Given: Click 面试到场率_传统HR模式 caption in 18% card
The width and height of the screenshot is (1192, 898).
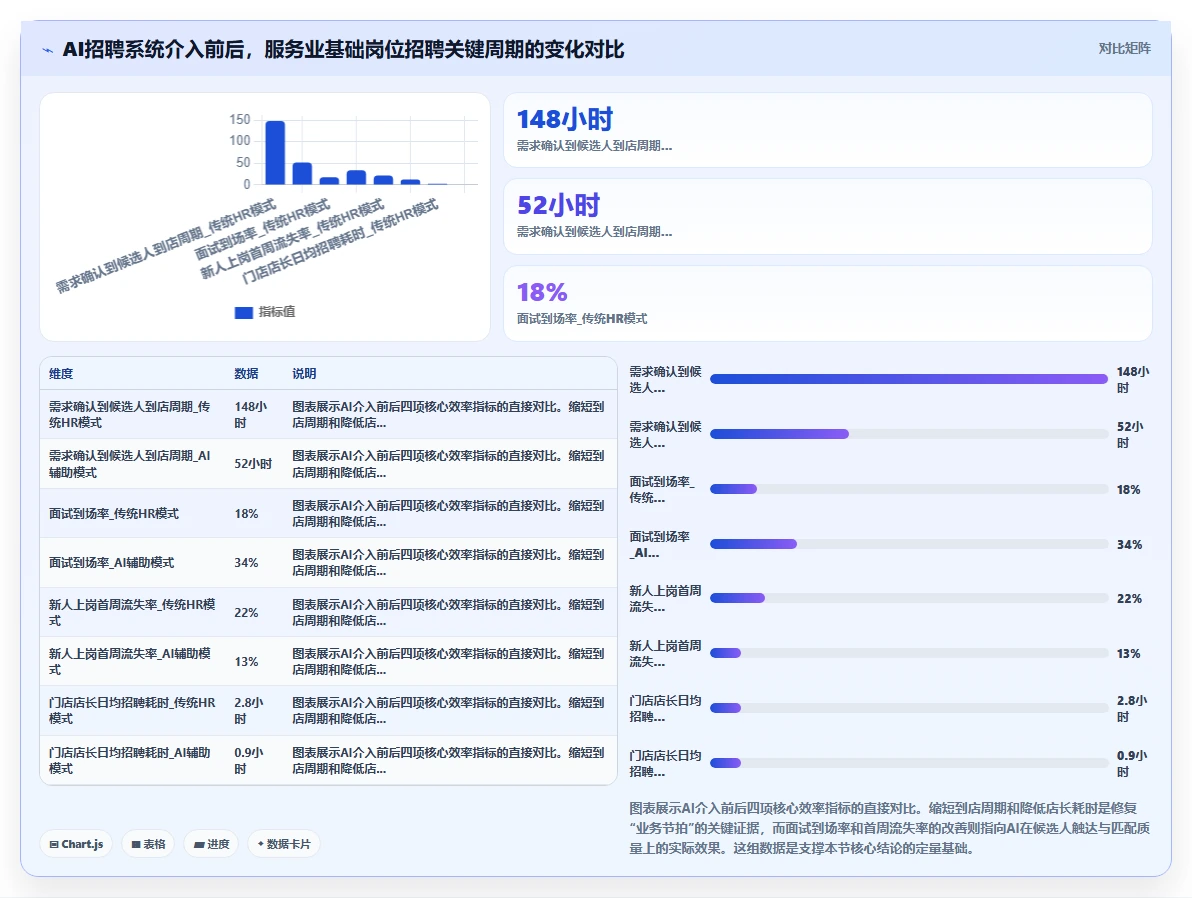Looking at the screenshot, I should (x=582, y=319).
